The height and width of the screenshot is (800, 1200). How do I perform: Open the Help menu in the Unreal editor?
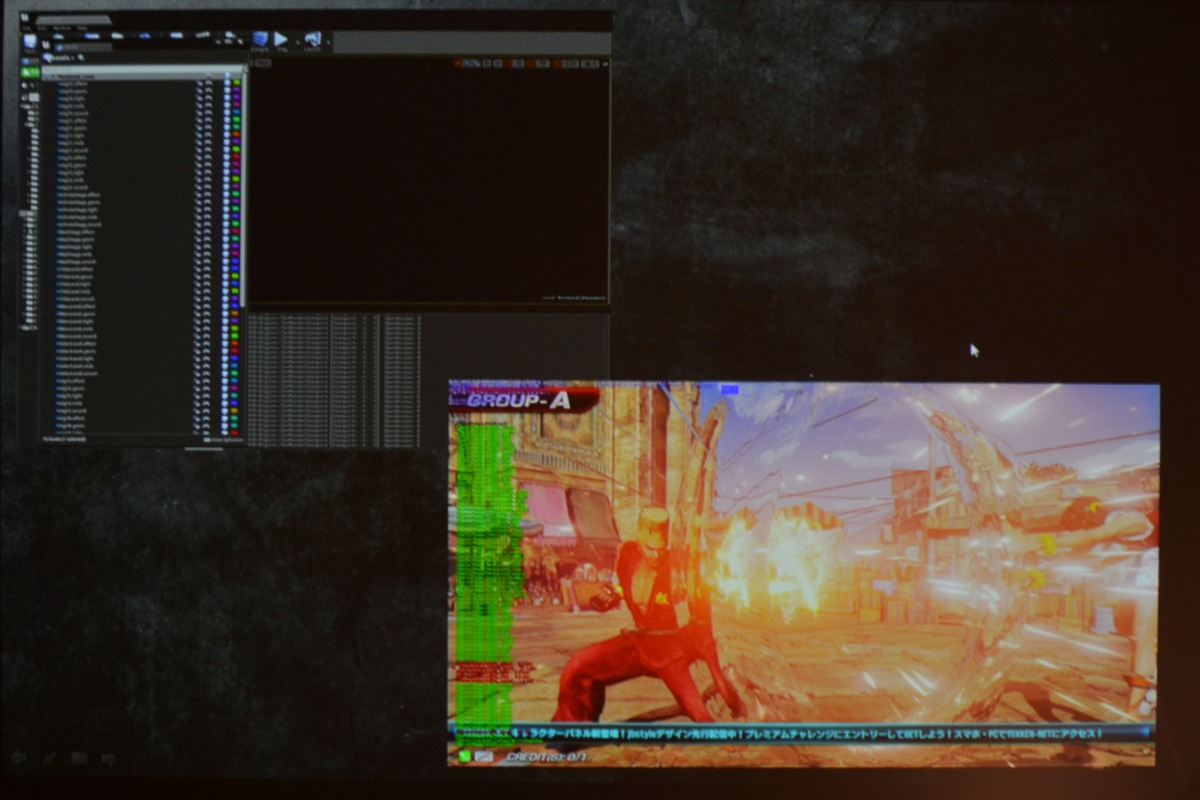[x=82, y=27]
